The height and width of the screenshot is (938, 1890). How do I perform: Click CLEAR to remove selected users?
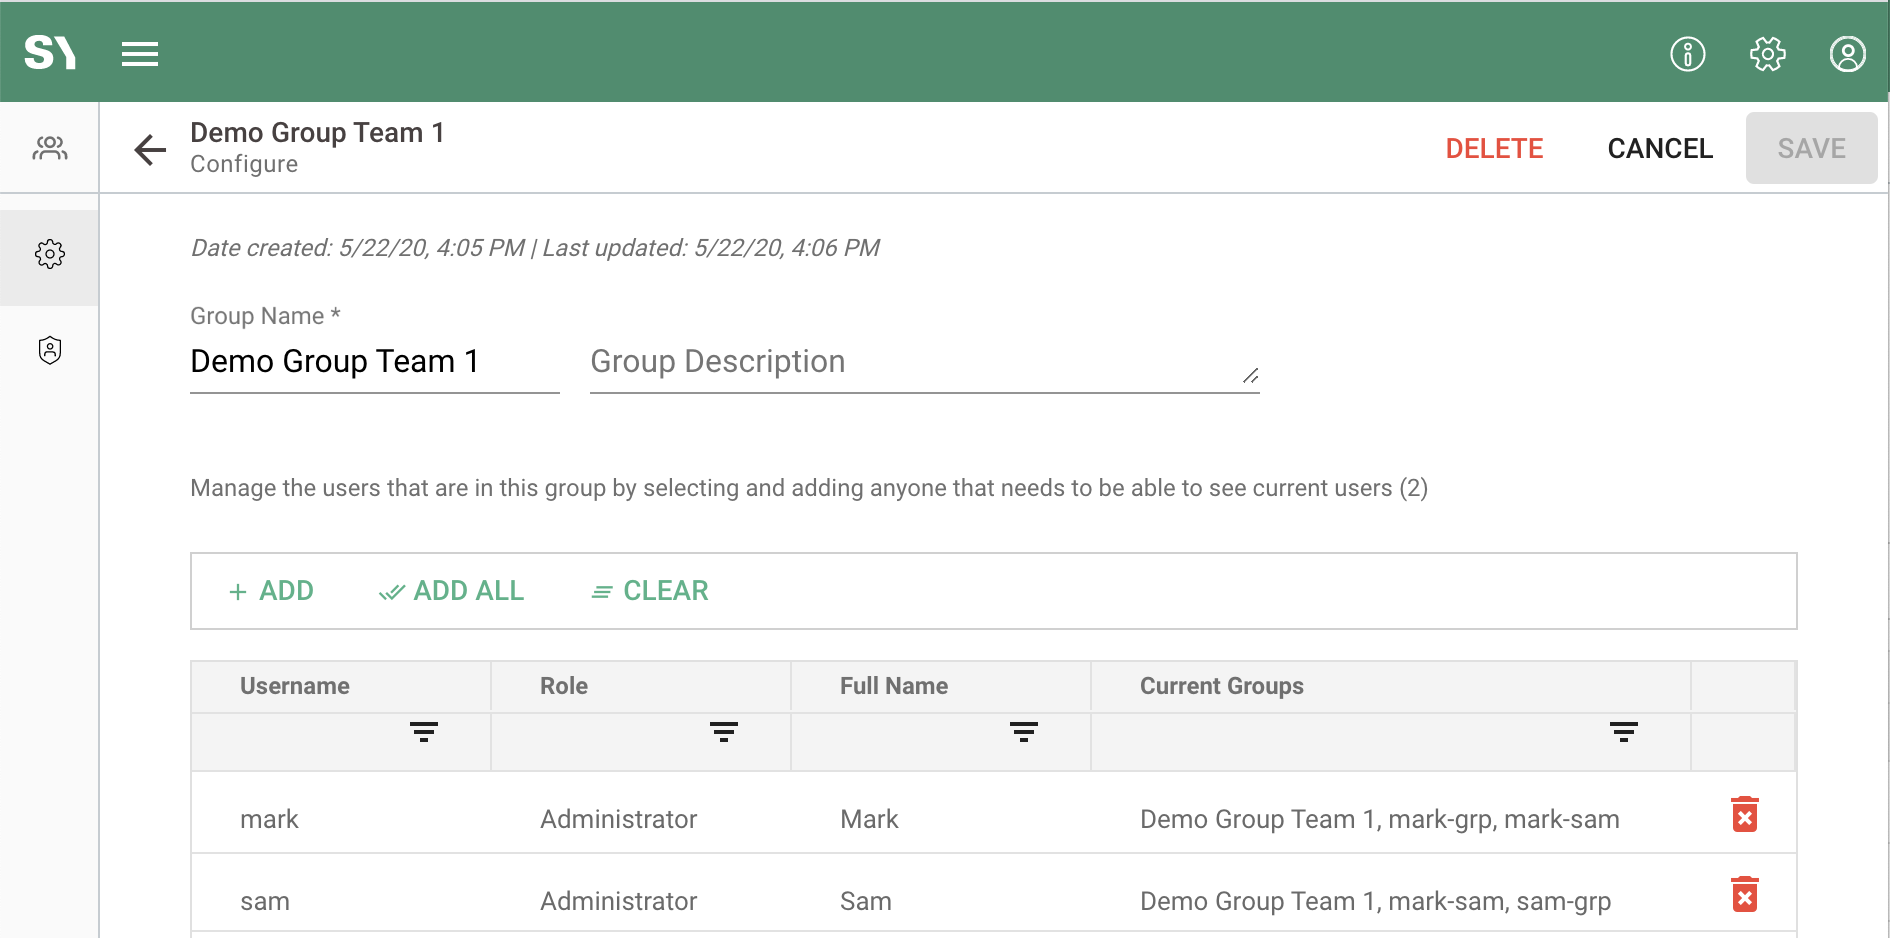tap(648, 590)
